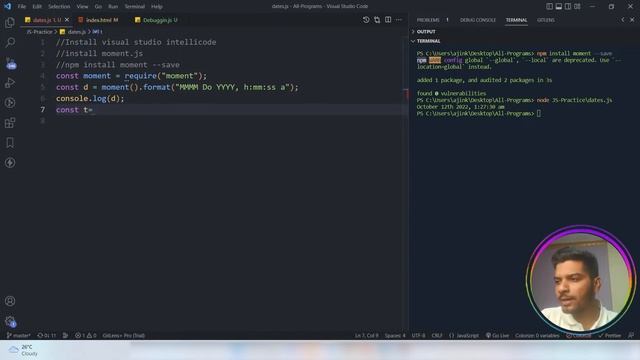Collapse the TERMINAL section
The width and height of the screenshot is (640, 360).
click(425, 41)
